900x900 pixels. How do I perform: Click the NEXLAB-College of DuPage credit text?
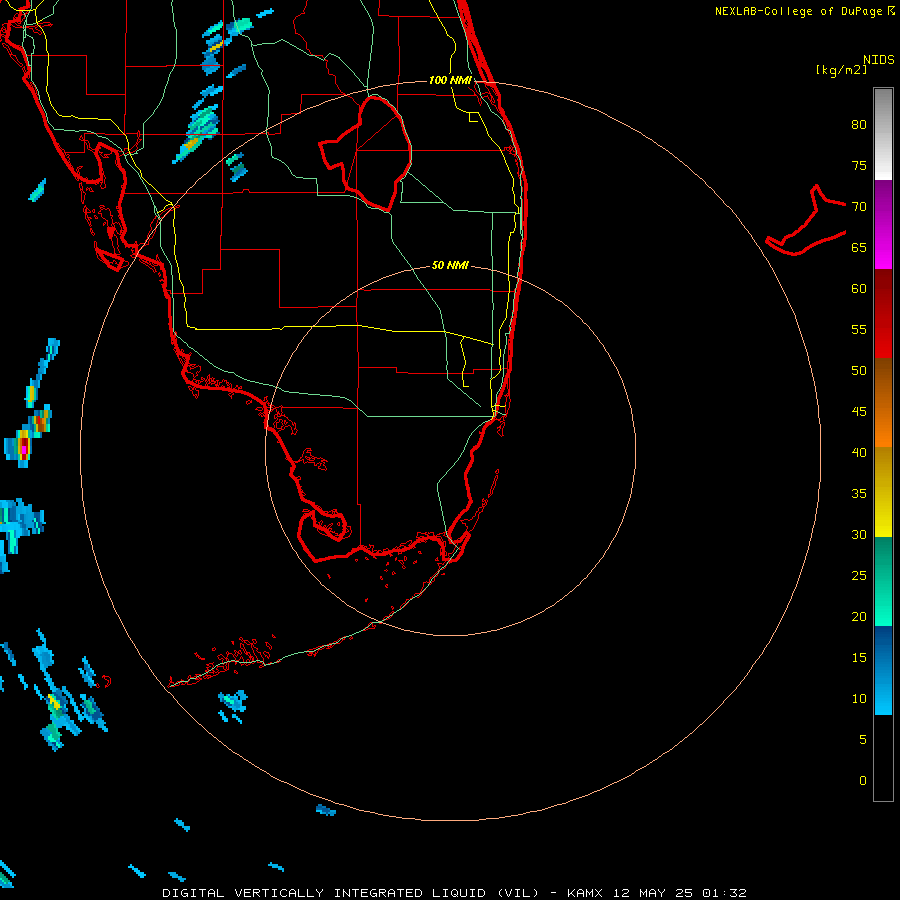click(798, 11)
